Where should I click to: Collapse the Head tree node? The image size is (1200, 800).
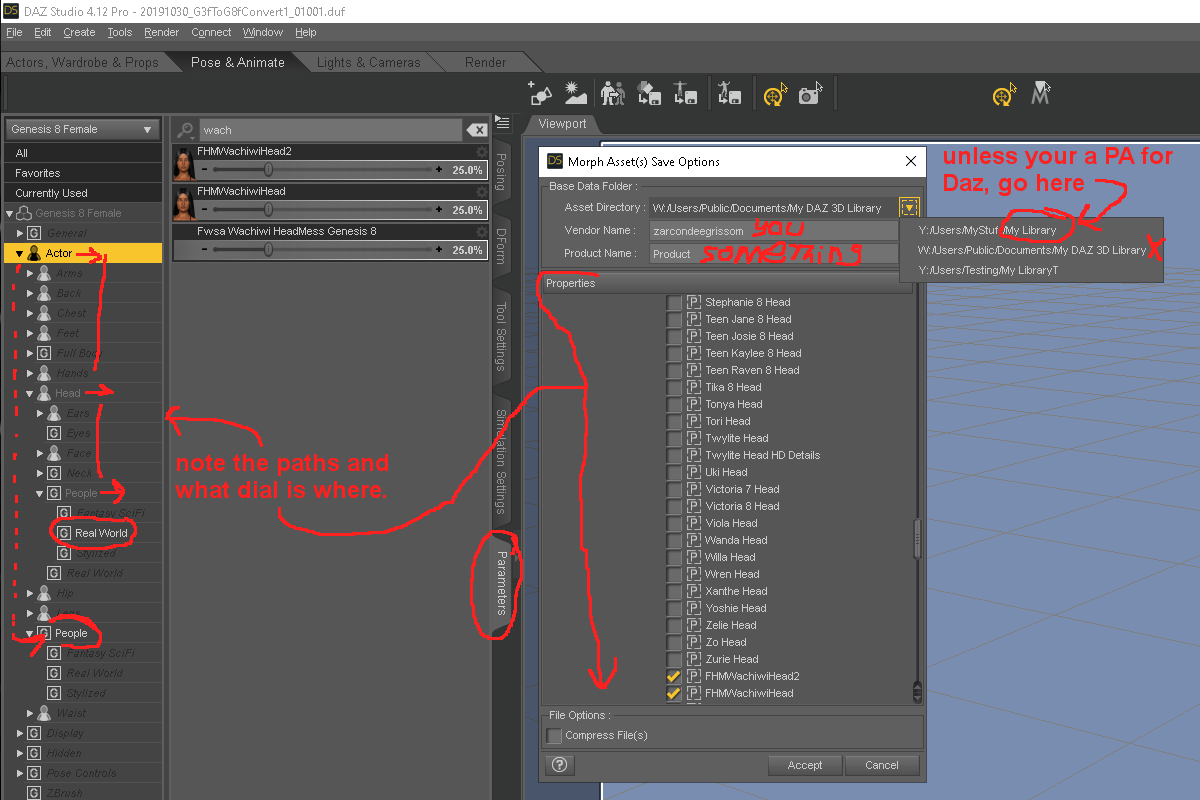[31, 394]
